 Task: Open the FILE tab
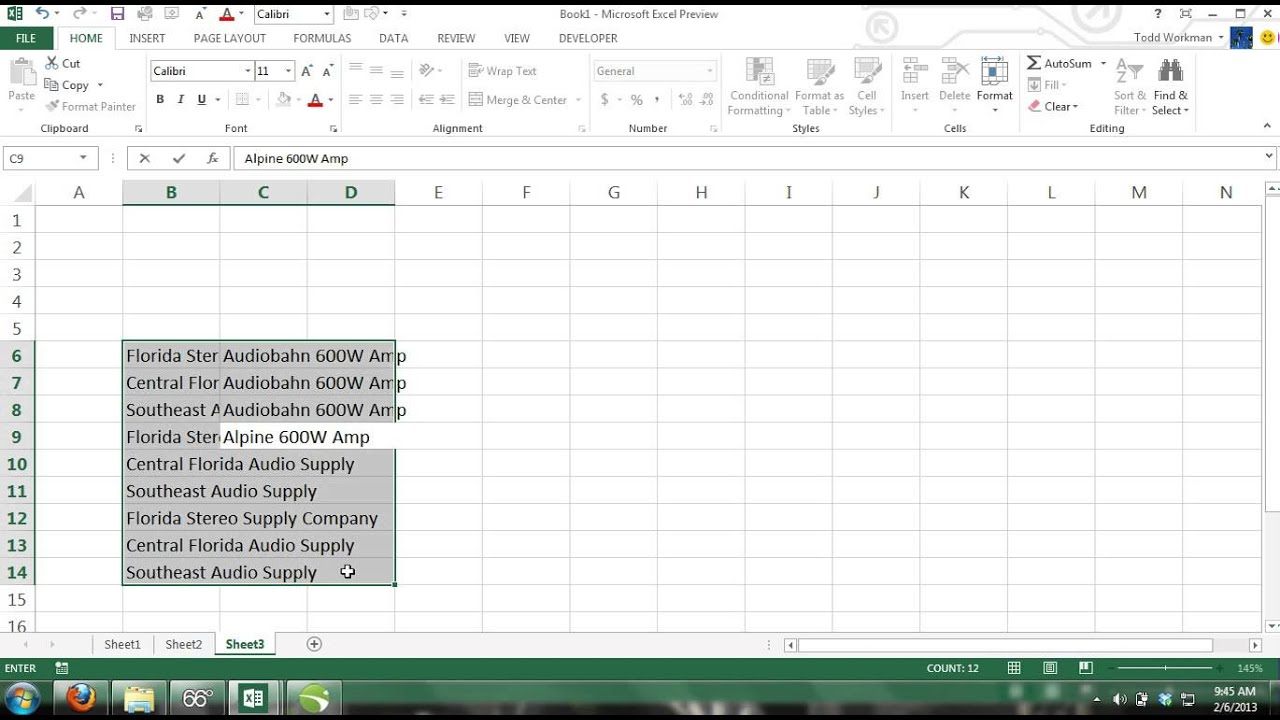26,38
